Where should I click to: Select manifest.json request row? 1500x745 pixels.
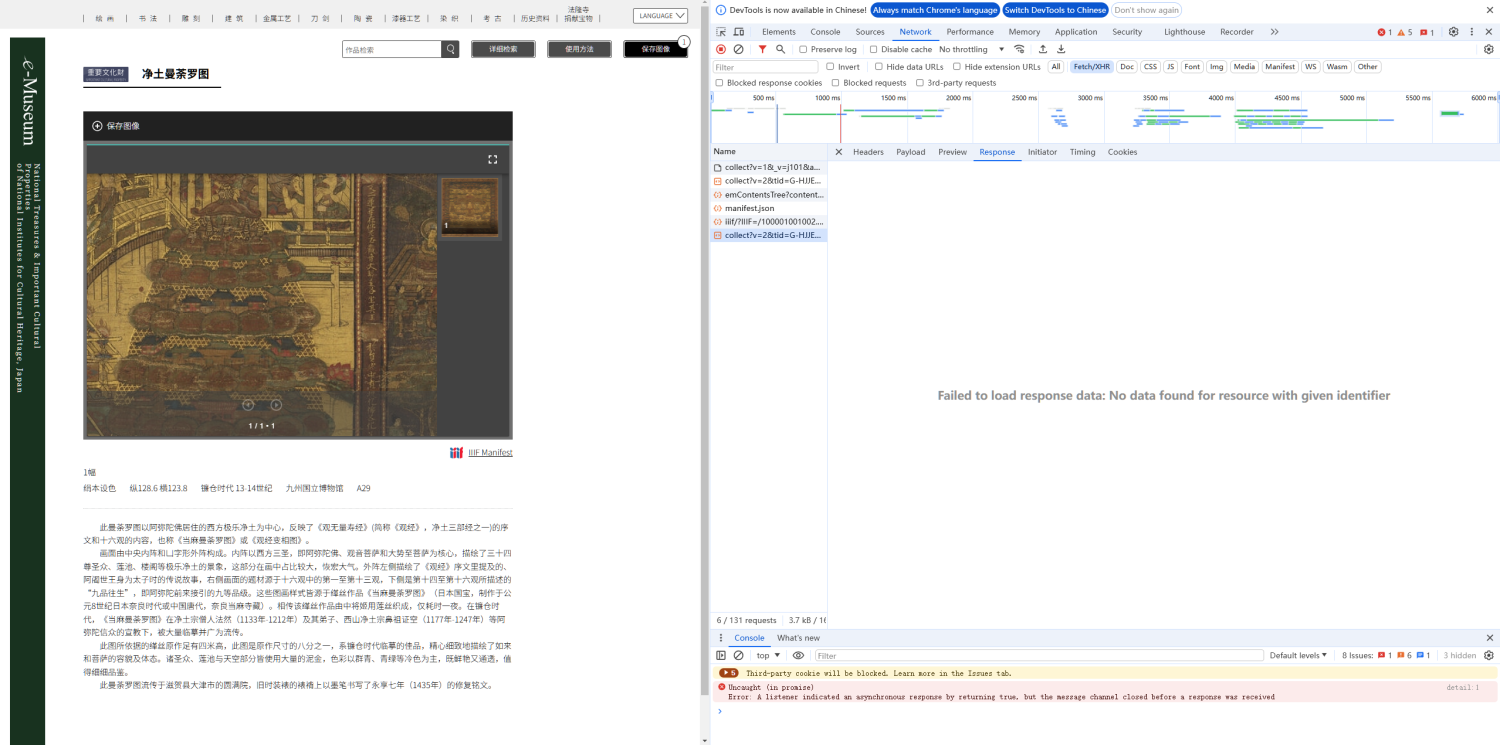768,208
